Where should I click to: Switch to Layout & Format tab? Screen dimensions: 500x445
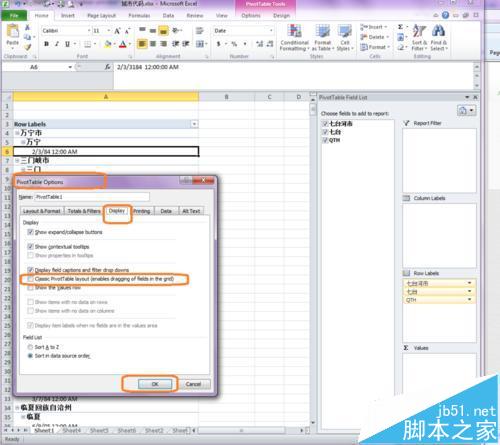click(42, 211)
